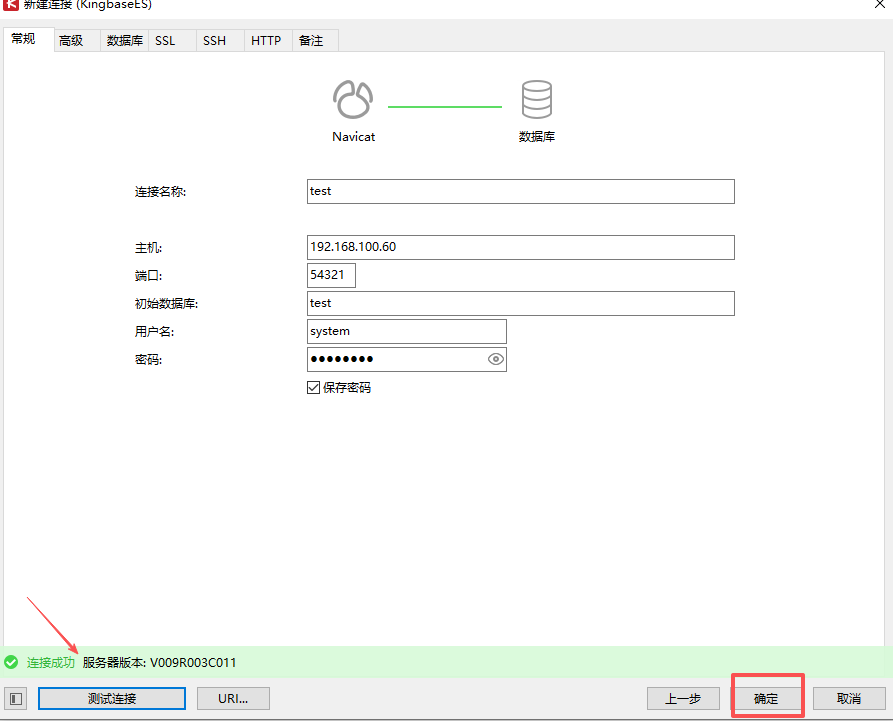This screenshot has height=721, width=893.
Task: Focus the 主机 field with 192.168.100.60
Action: coord(521,247)
